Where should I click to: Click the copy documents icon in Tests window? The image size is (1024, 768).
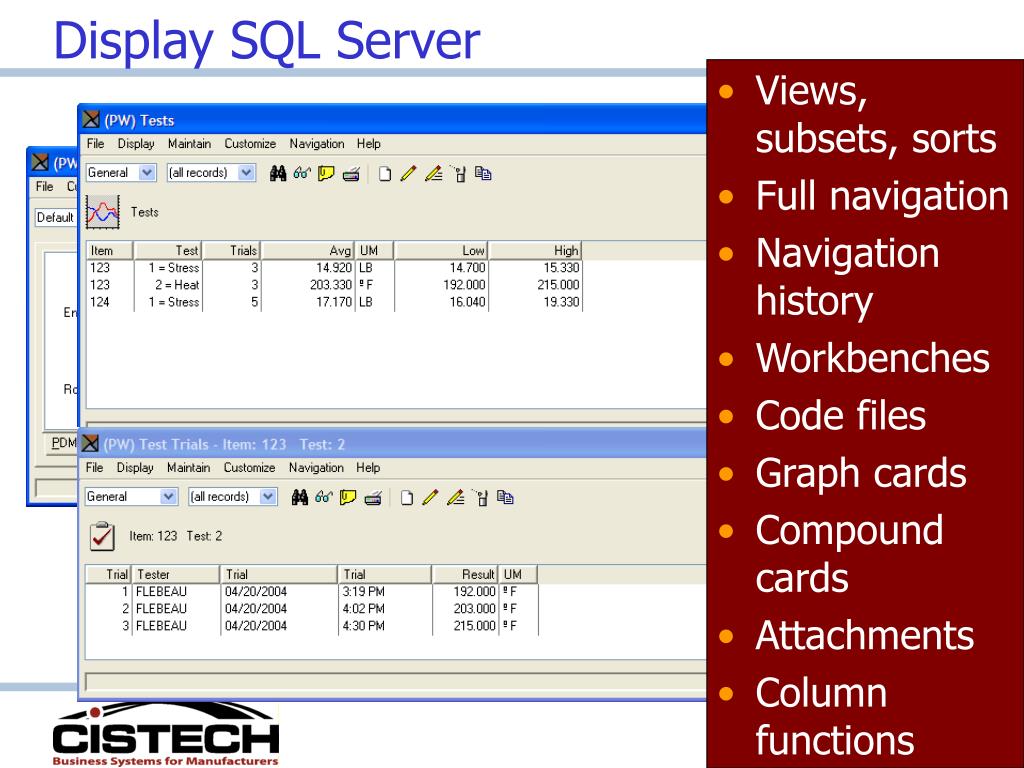(x=483, y=173)
